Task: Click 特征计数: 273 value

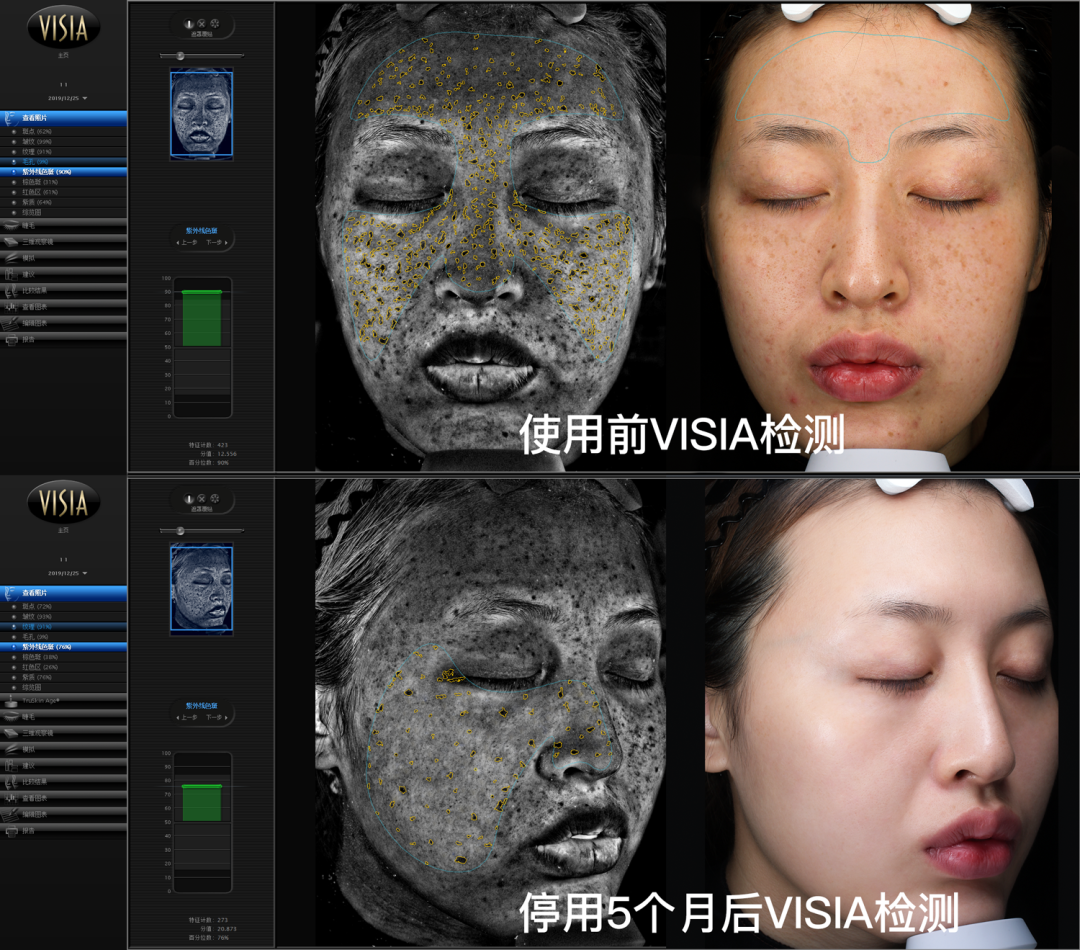Action: pos(208,920)
